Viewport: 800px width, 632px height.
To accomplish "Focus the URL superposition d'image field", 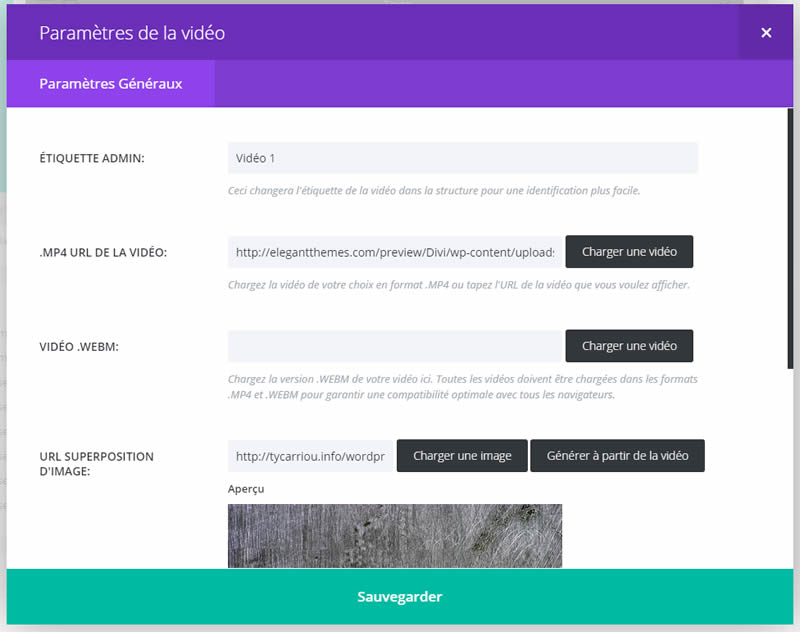I will pyautogui.click(x=310, y=456).
